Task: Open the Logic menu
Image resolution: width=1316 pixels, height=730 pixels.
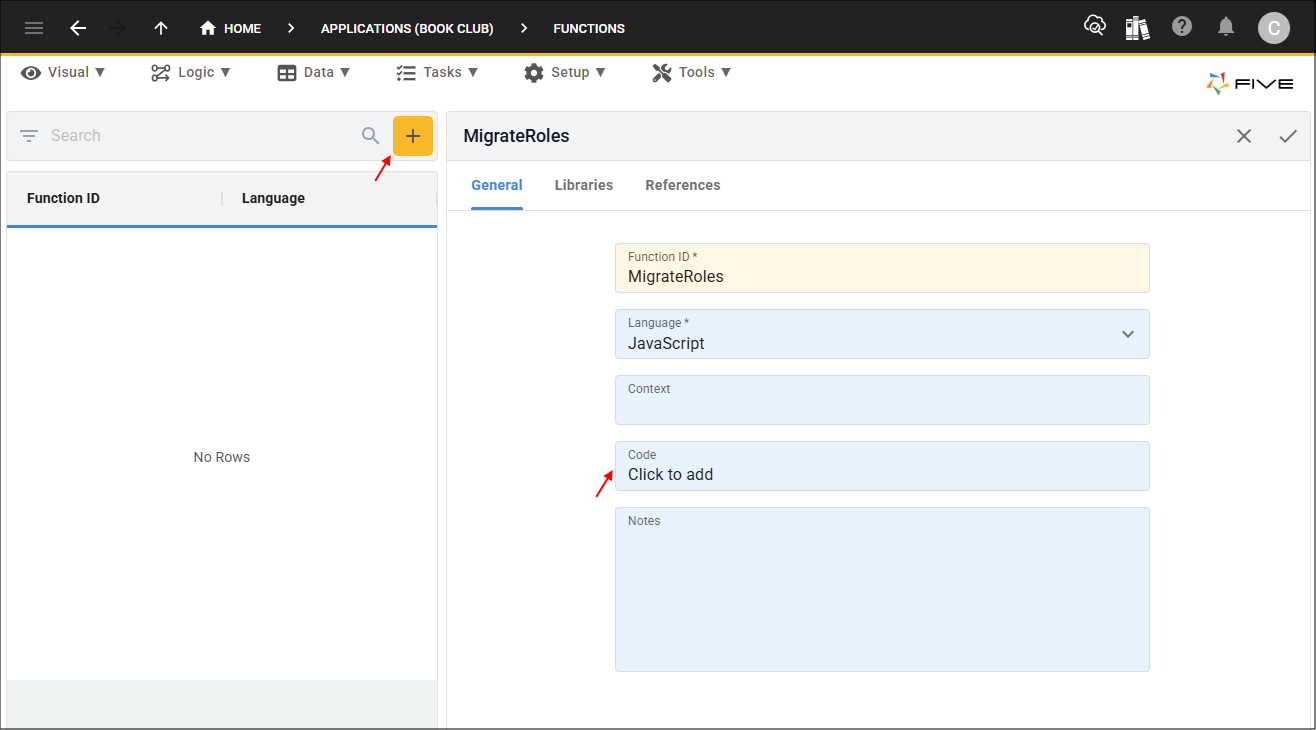Action: [191, 72]
